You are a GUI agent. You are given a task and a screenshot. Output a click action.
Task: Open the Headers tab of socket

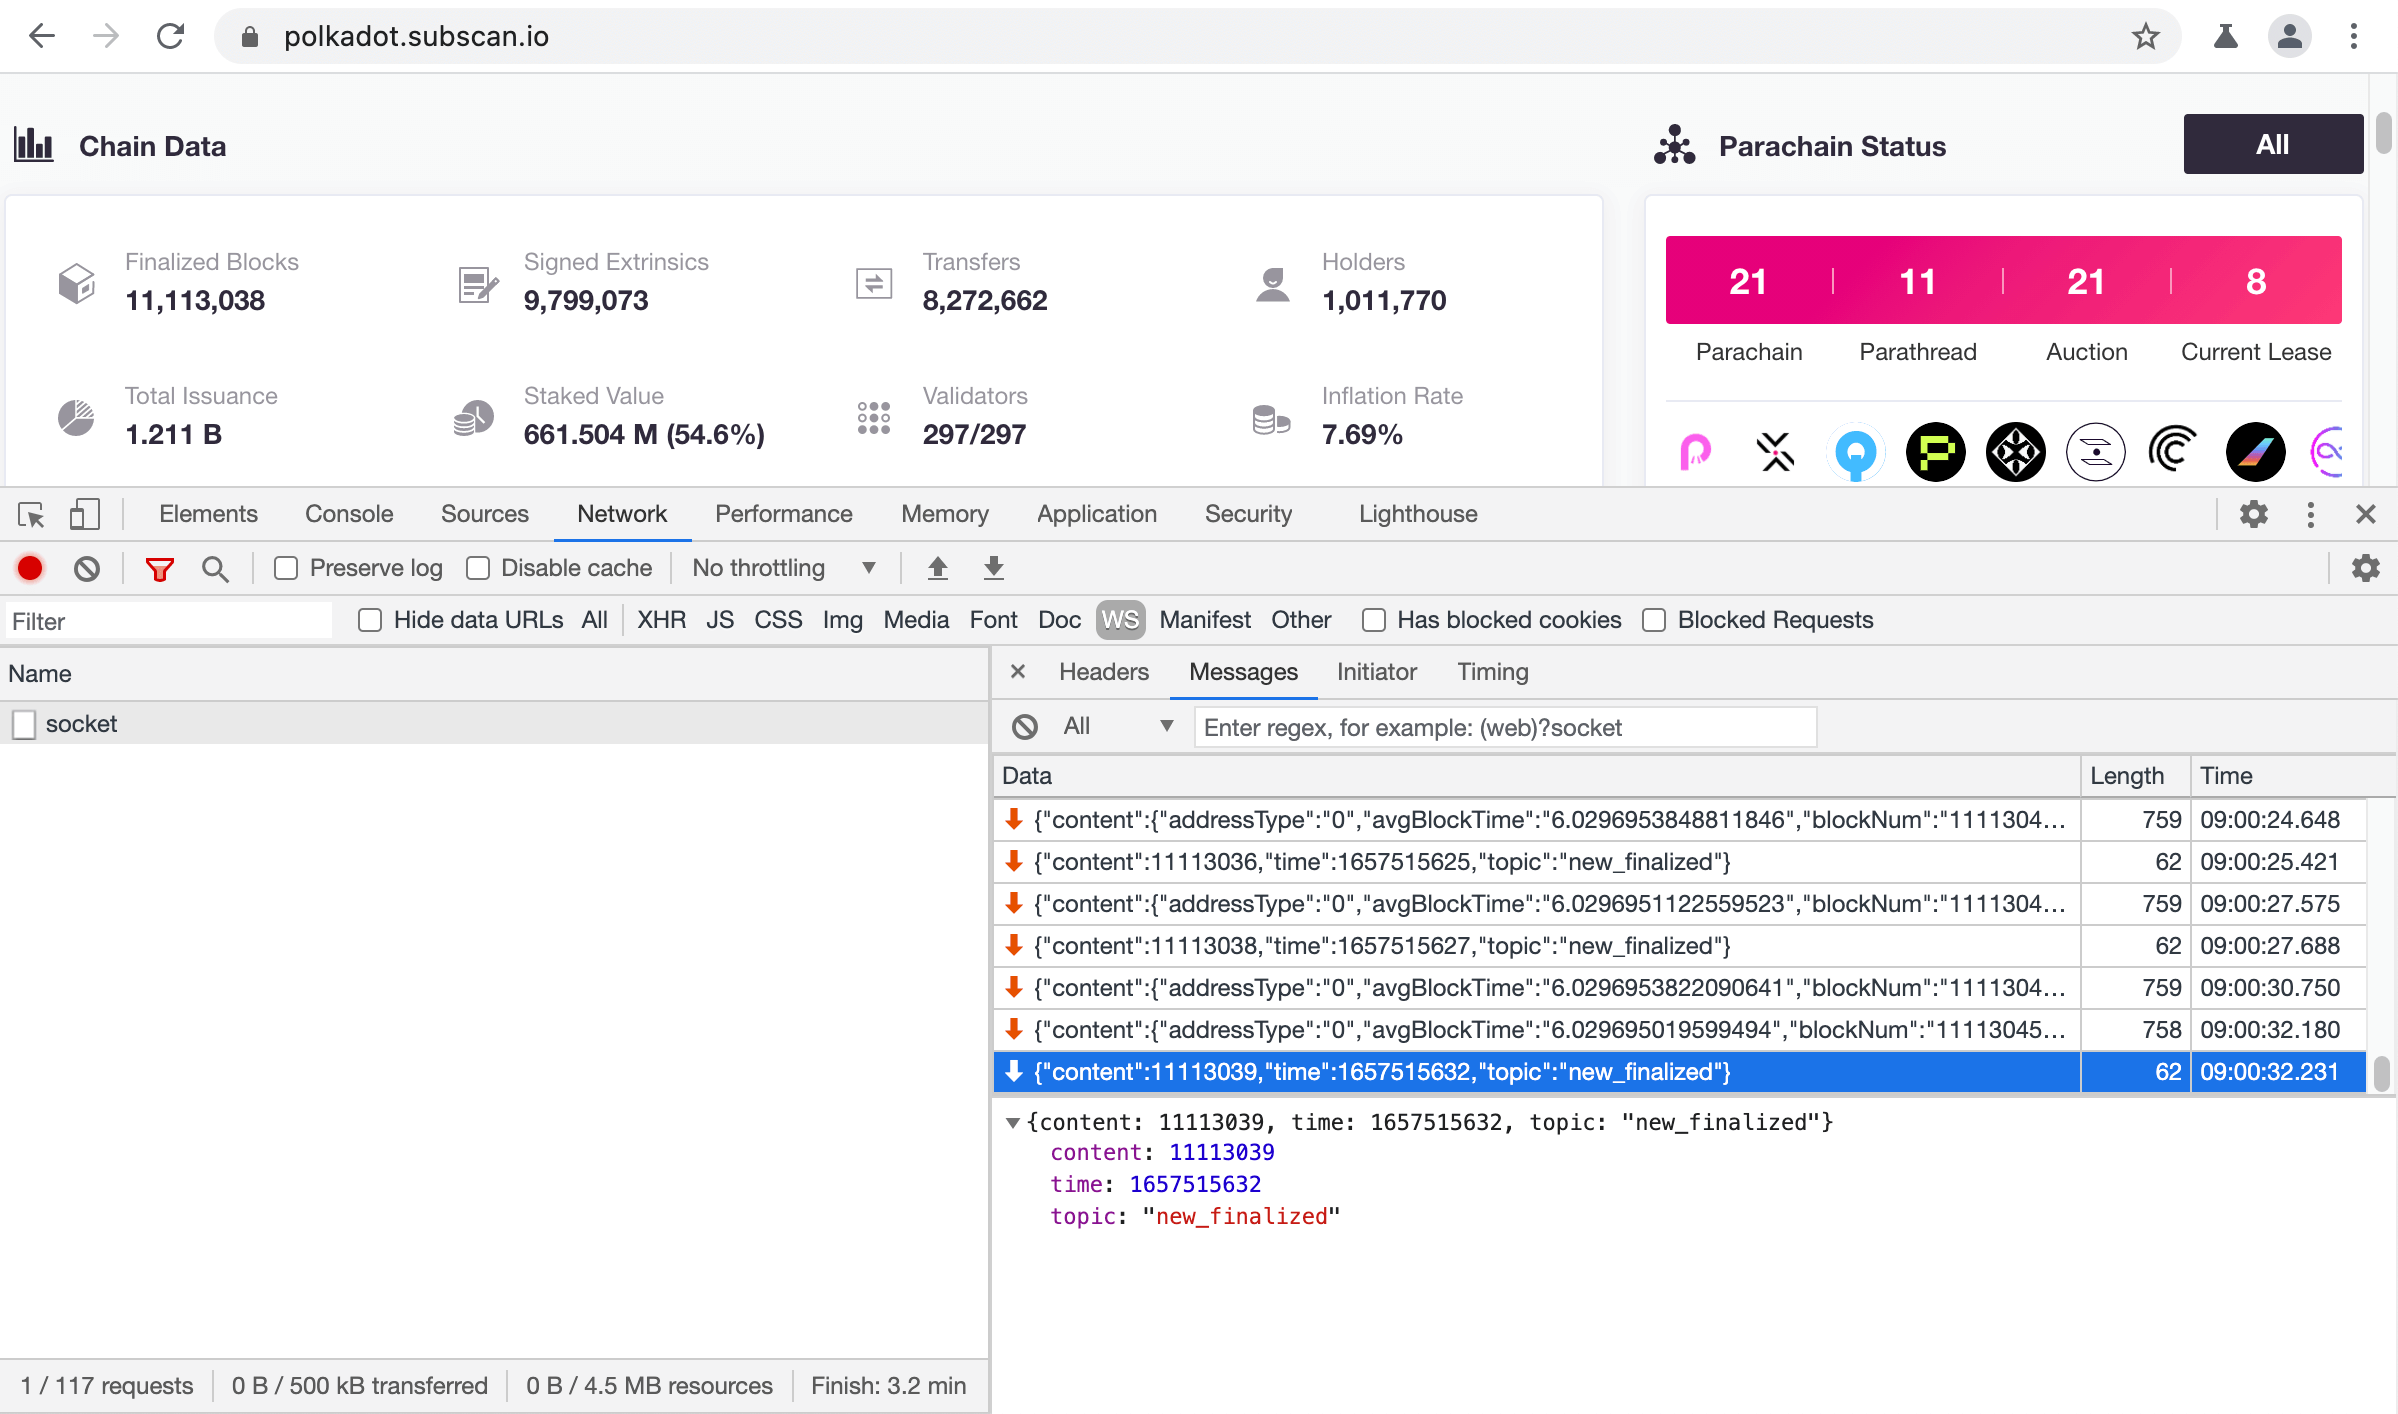(x=1104, y=672)
